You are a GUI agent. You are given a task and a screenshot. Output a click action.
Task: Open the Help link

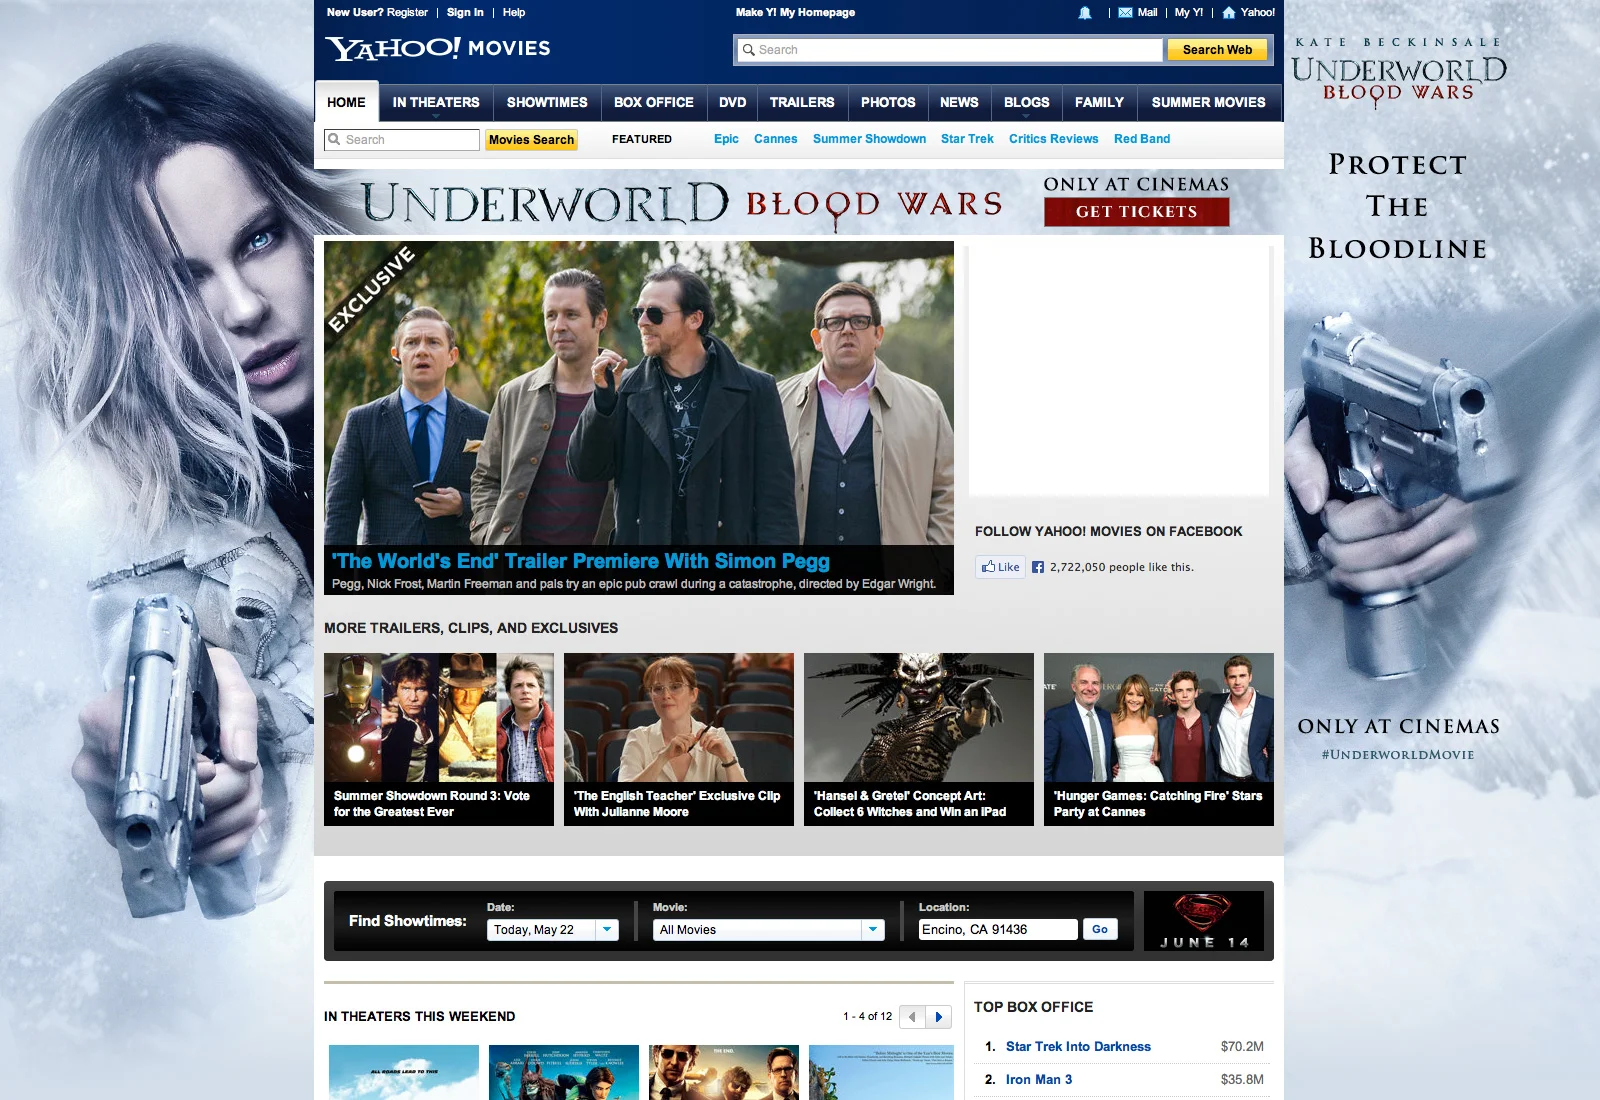click(514, 13)
